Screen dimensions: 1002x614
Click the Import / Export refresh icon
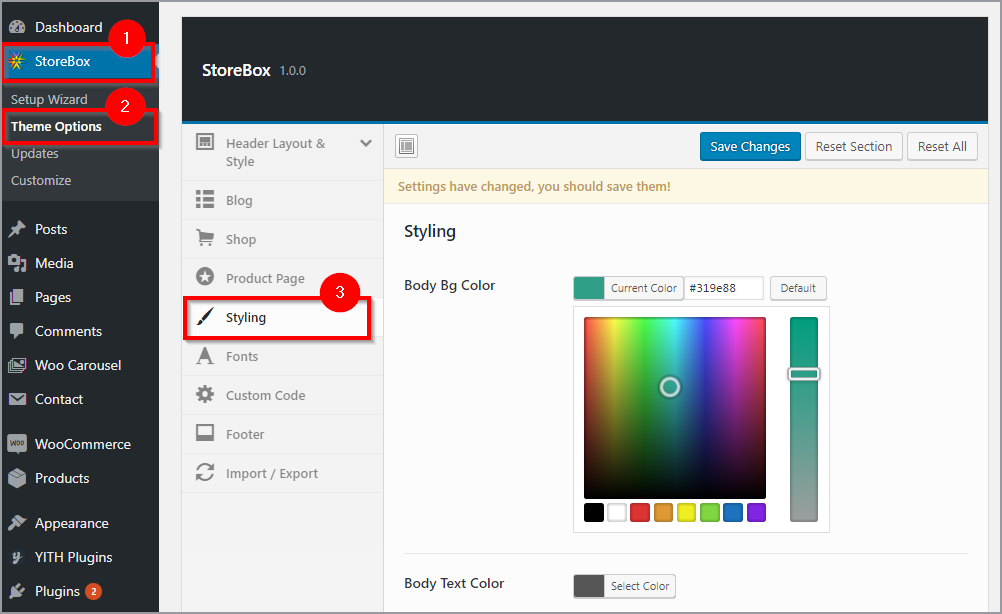point(205,472)
